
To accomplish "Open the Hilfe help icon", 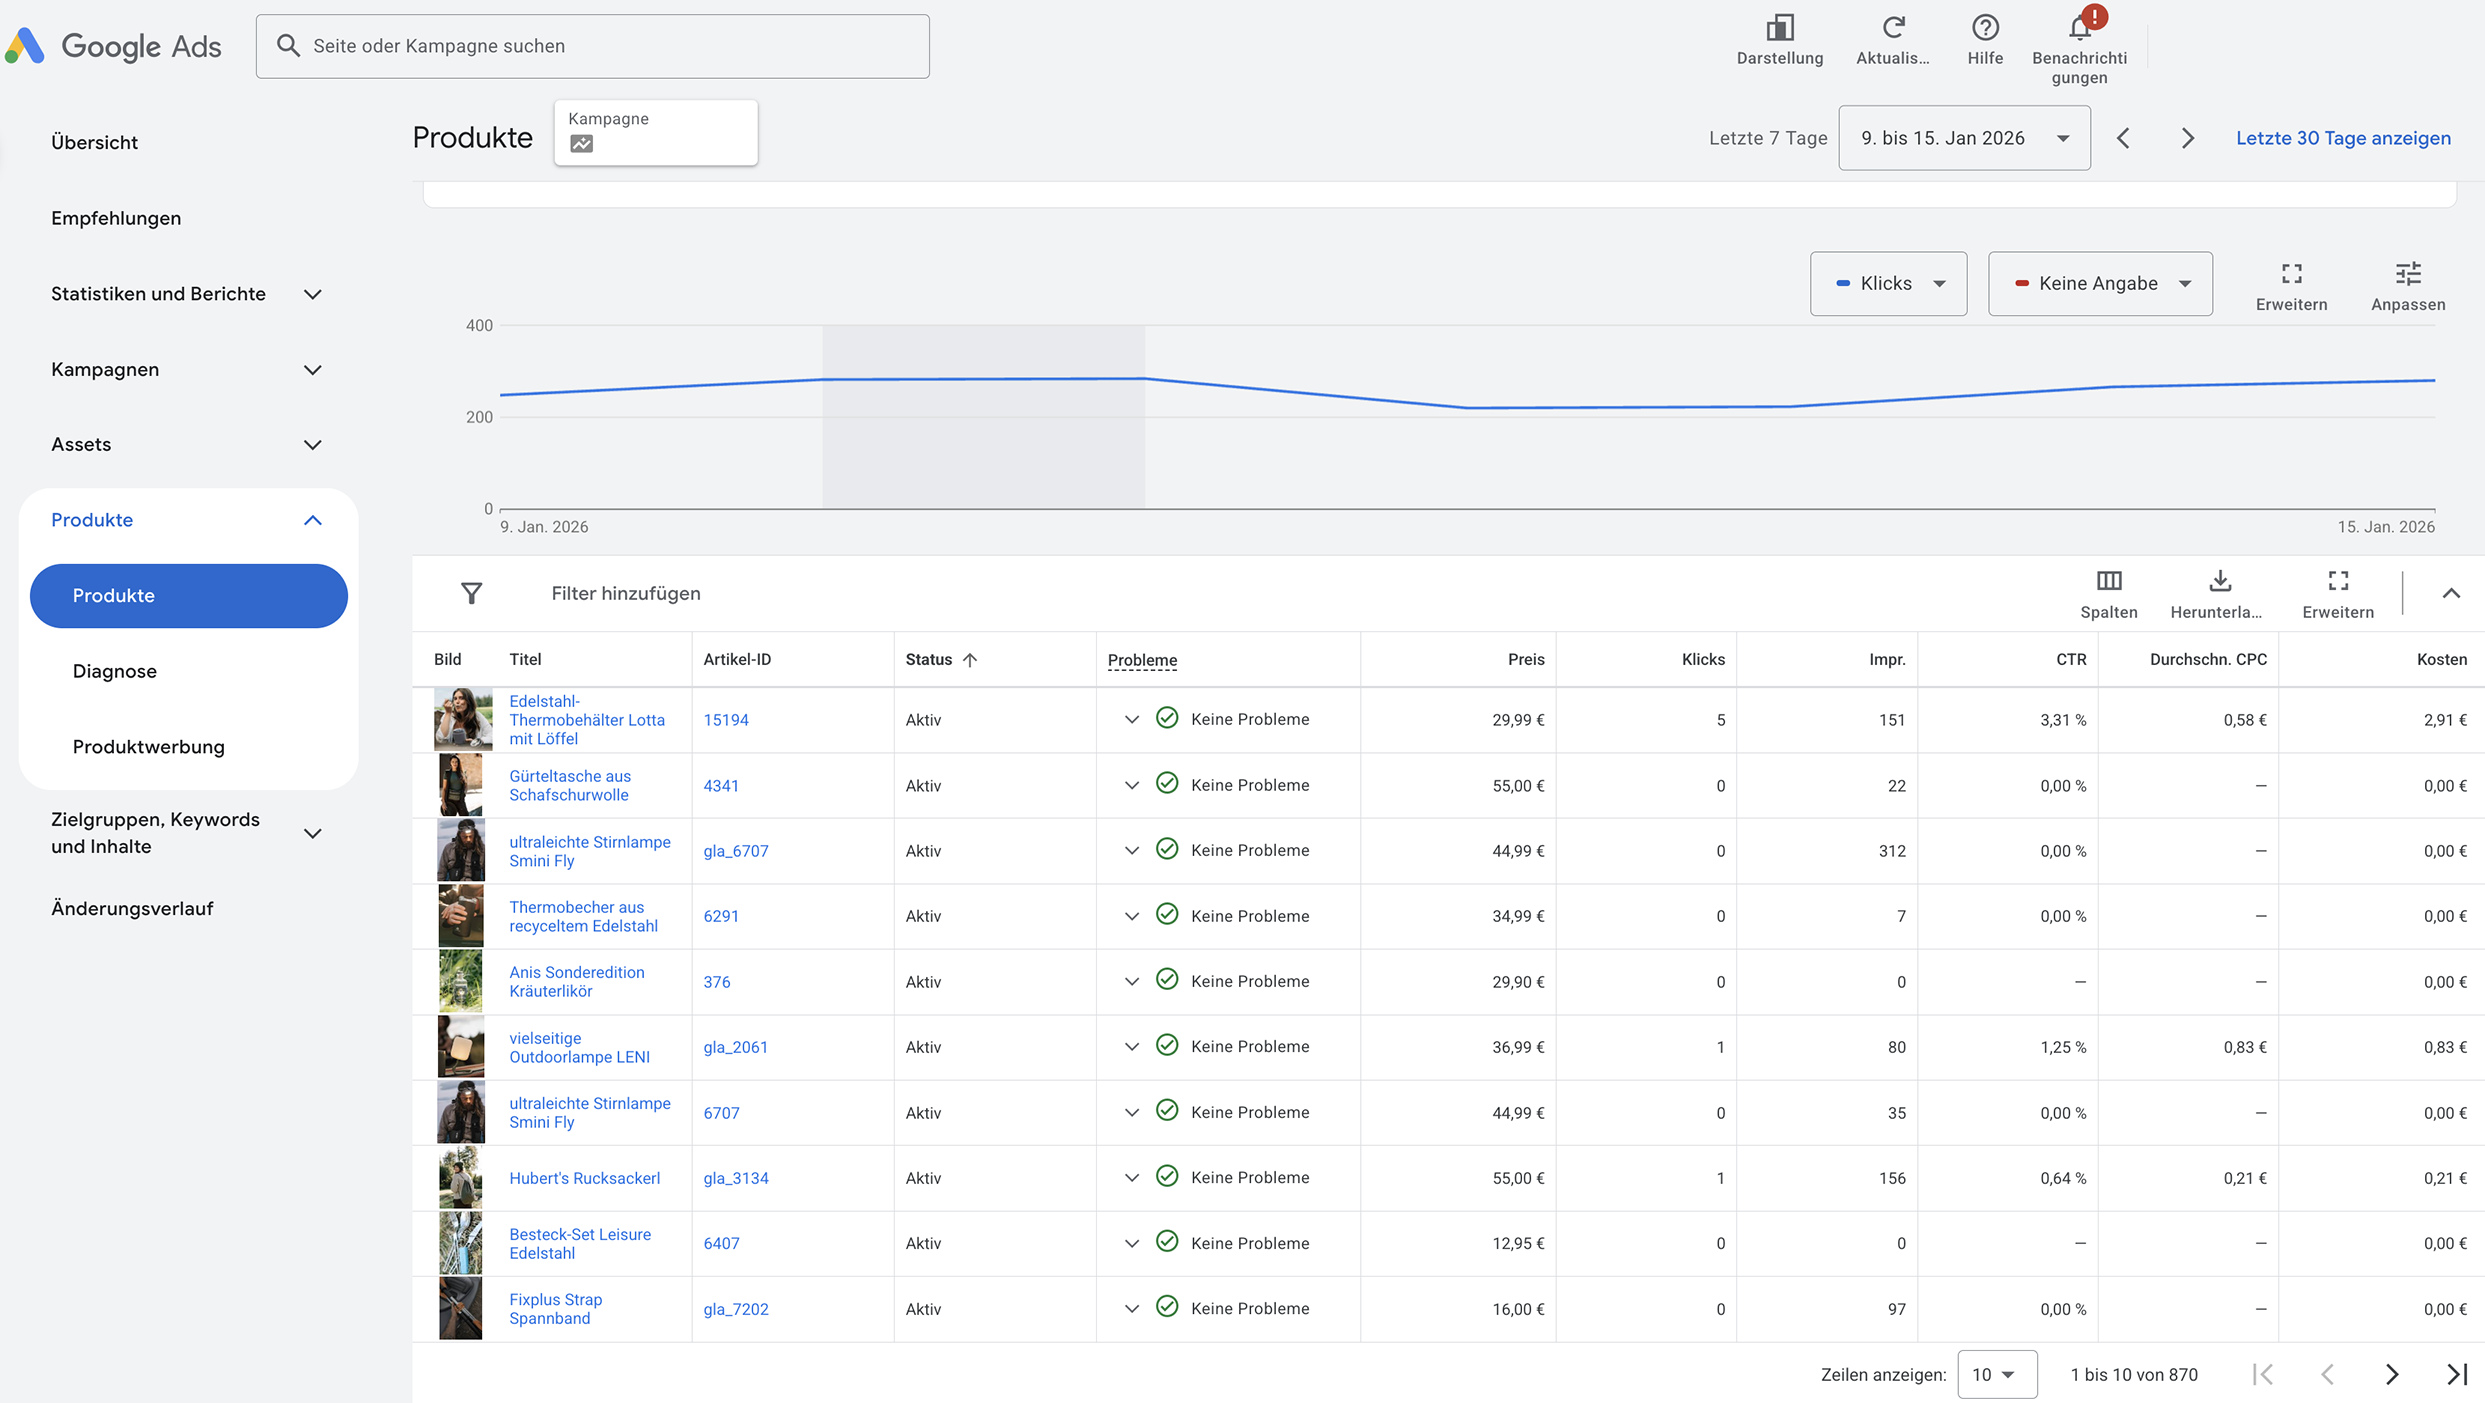I will [1984, 28].
